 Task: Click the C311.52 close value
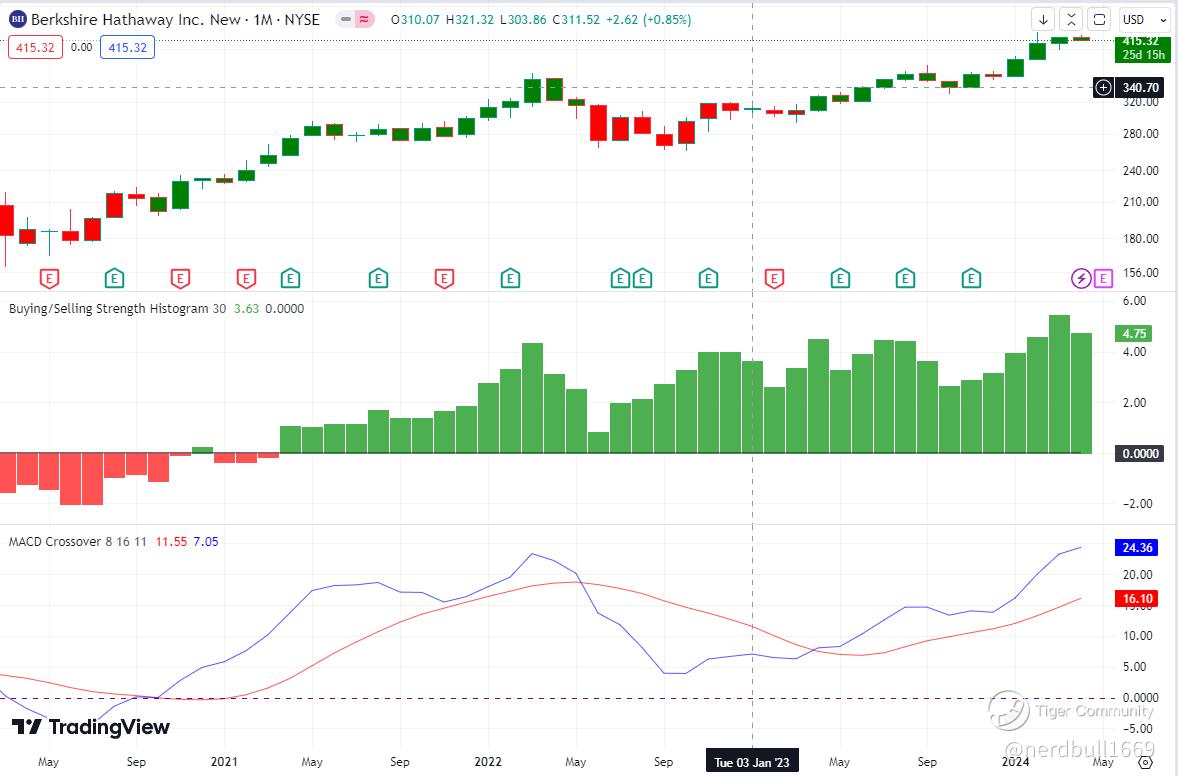coord(576,20)
